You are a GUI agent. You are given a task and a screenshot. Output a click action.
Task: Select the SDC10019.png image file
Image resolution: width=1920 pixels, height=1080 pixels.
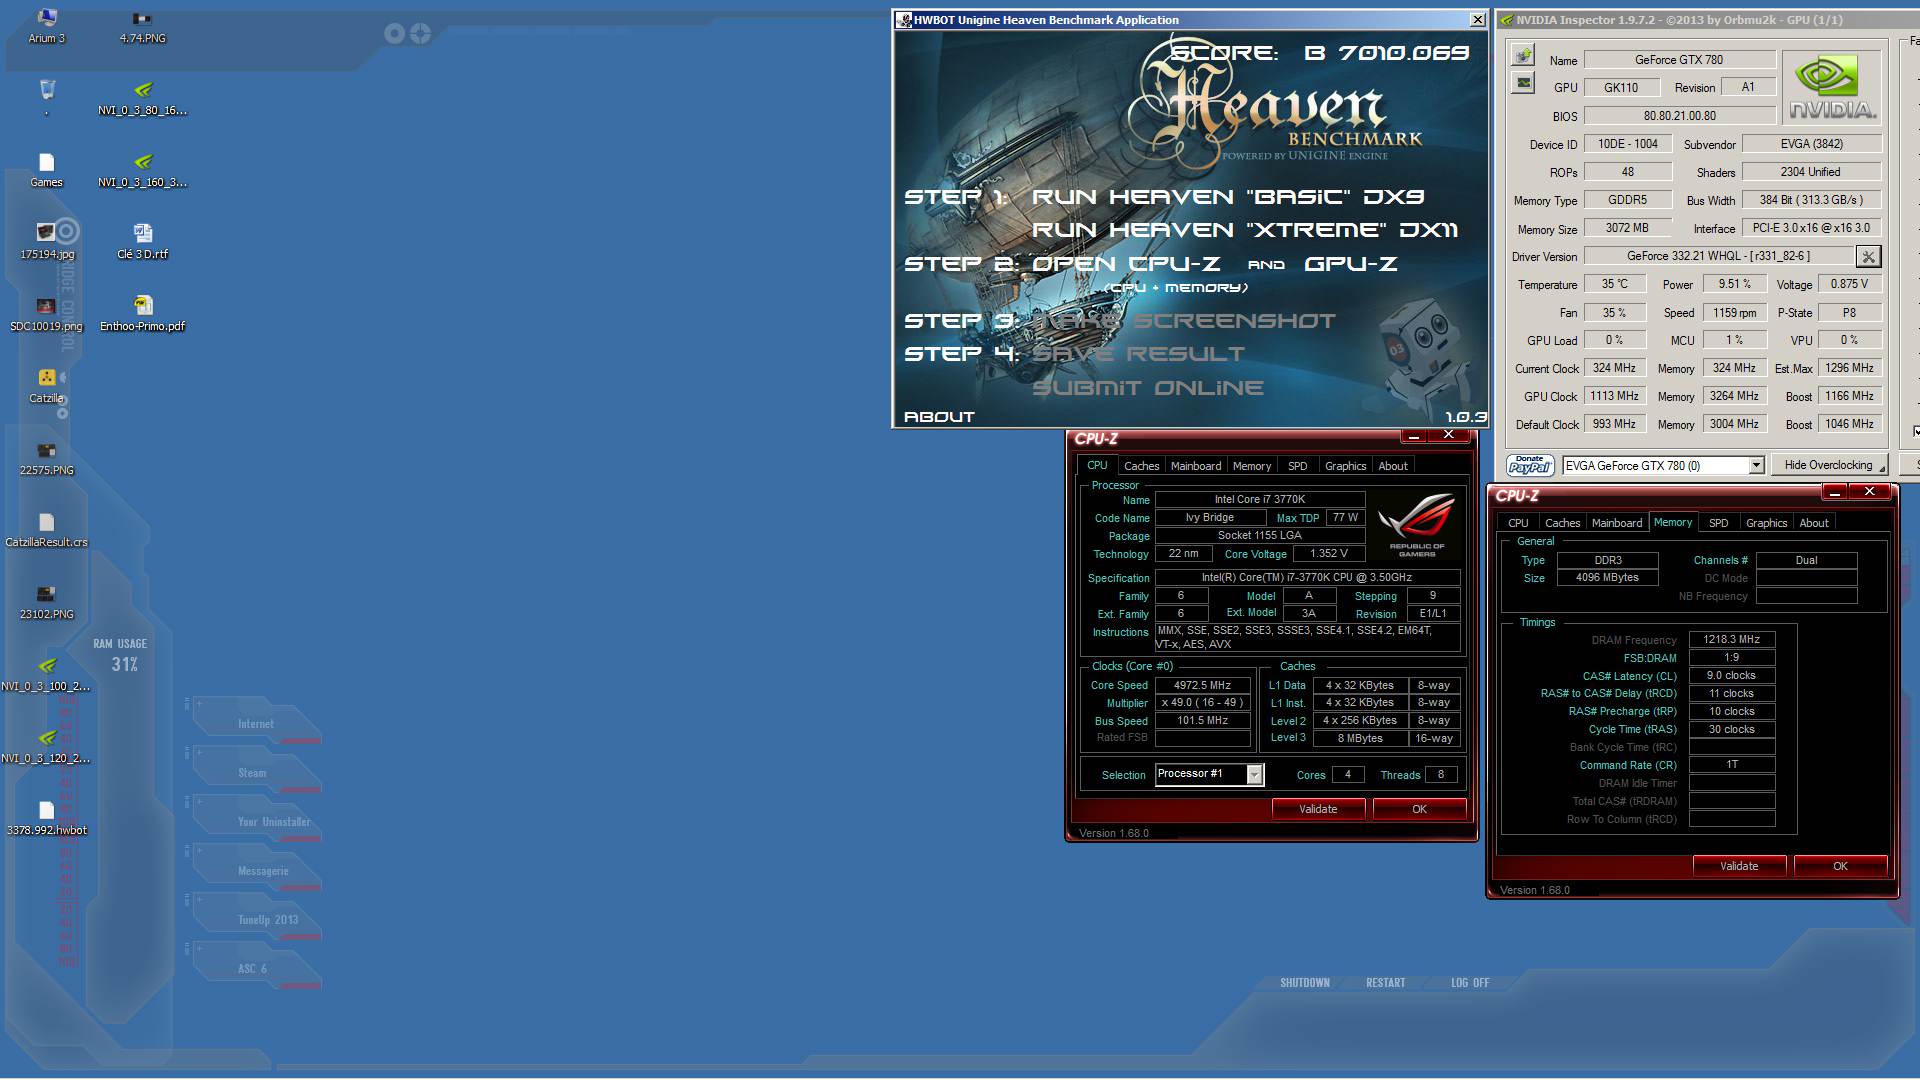[x=46, y=315]
